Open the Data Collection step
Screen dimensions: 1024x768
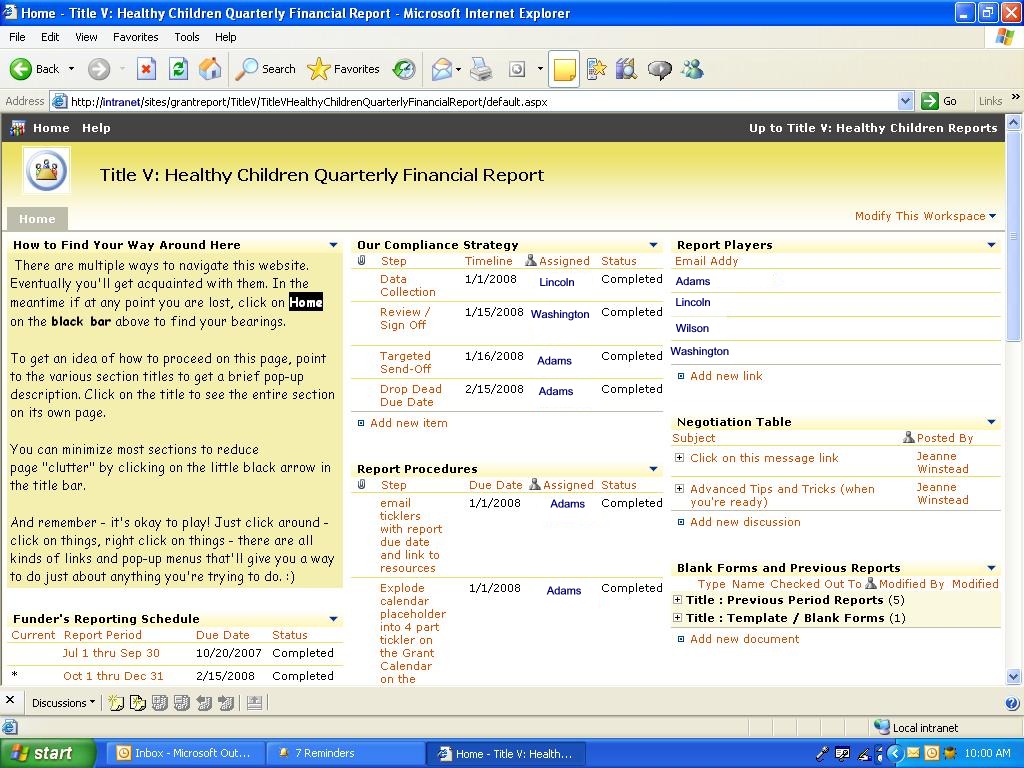(x=408, y=285)
